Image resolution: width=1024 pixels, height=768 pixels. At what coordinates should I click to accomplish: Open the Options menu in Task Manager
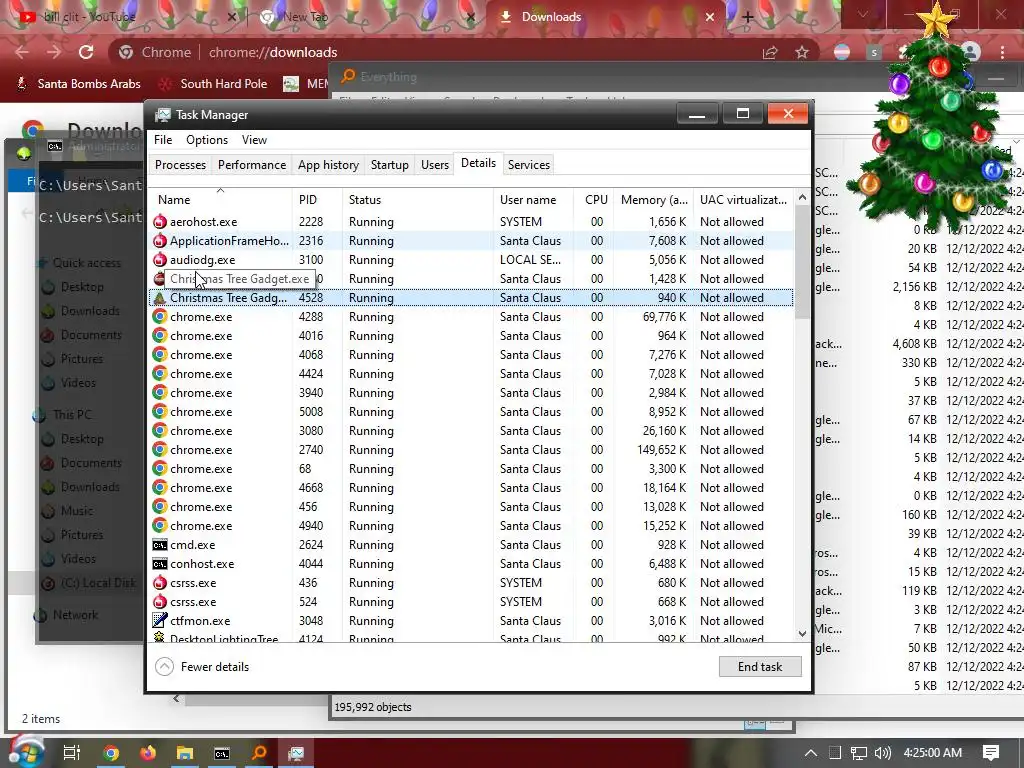(x=207, y=140)
